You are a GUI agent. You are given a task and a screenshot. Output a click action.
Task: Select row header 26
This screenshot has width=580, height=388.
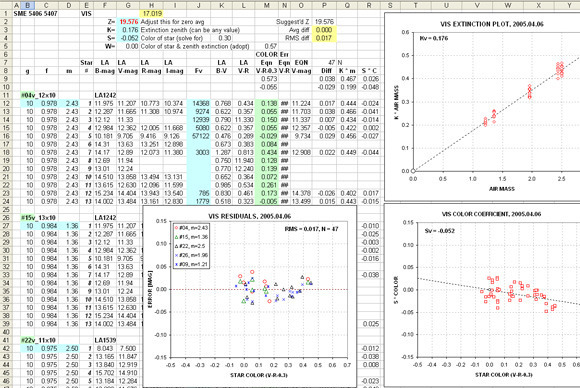coord(6,218)
